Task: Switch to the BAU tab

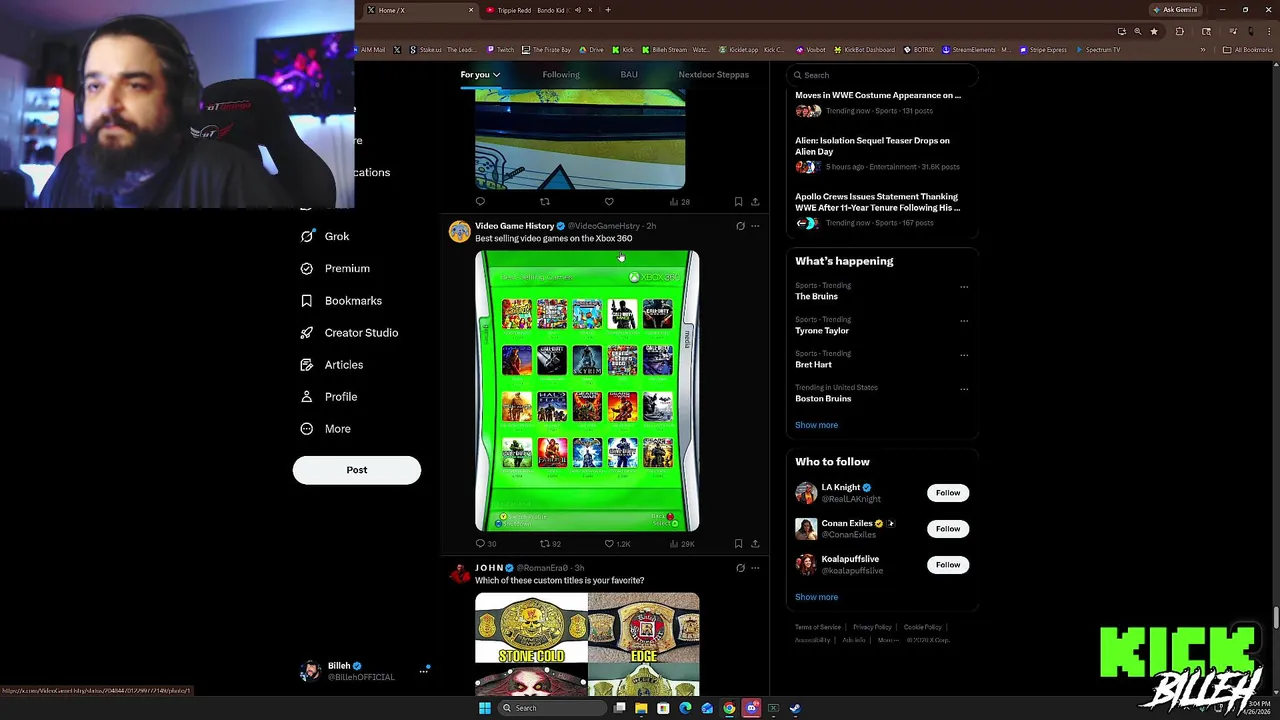Action: point(629,74)
